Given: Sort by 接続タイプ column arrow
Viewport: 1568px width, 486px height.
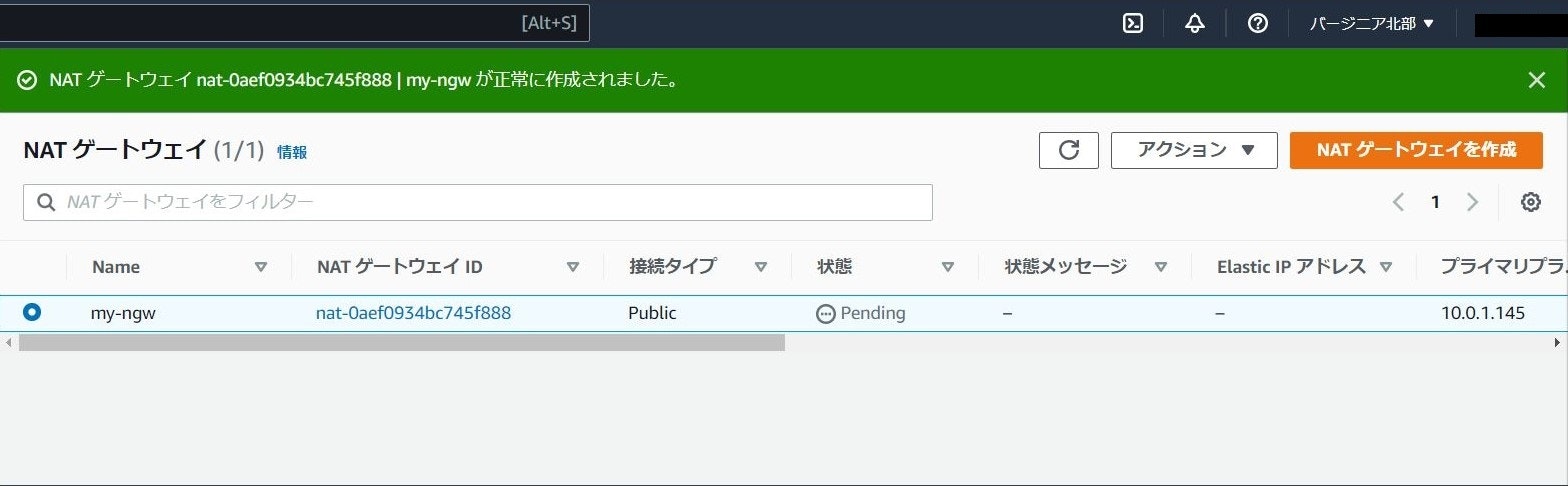Looking at the screenshot, I should pyautogui.click(x=761, y=267).
